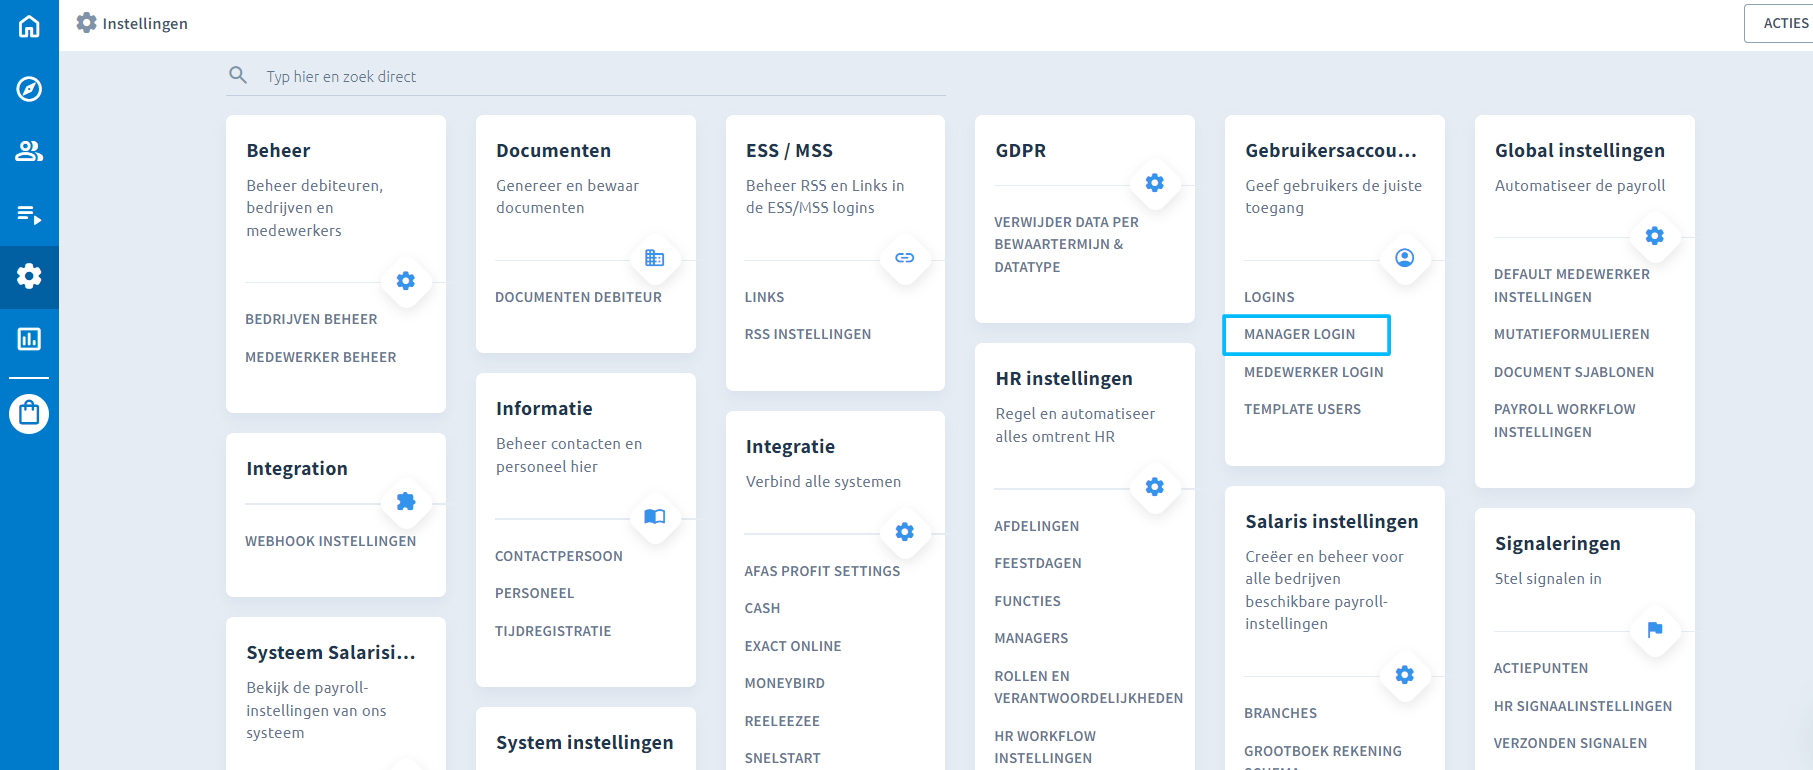Click the link chain icon on the ESS / MSS card
Image resolution: width=1813 pixels, height=770 pixels.
click(904, 258)
